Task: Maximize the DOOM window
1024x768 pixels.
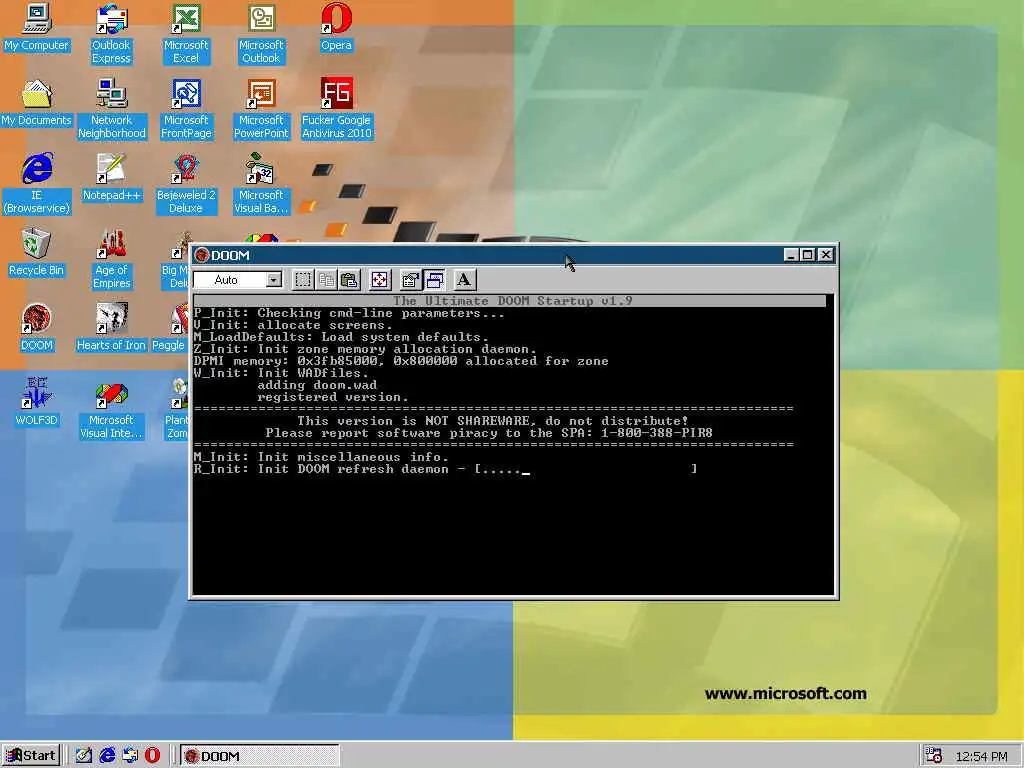Action: tap(807, 255)
